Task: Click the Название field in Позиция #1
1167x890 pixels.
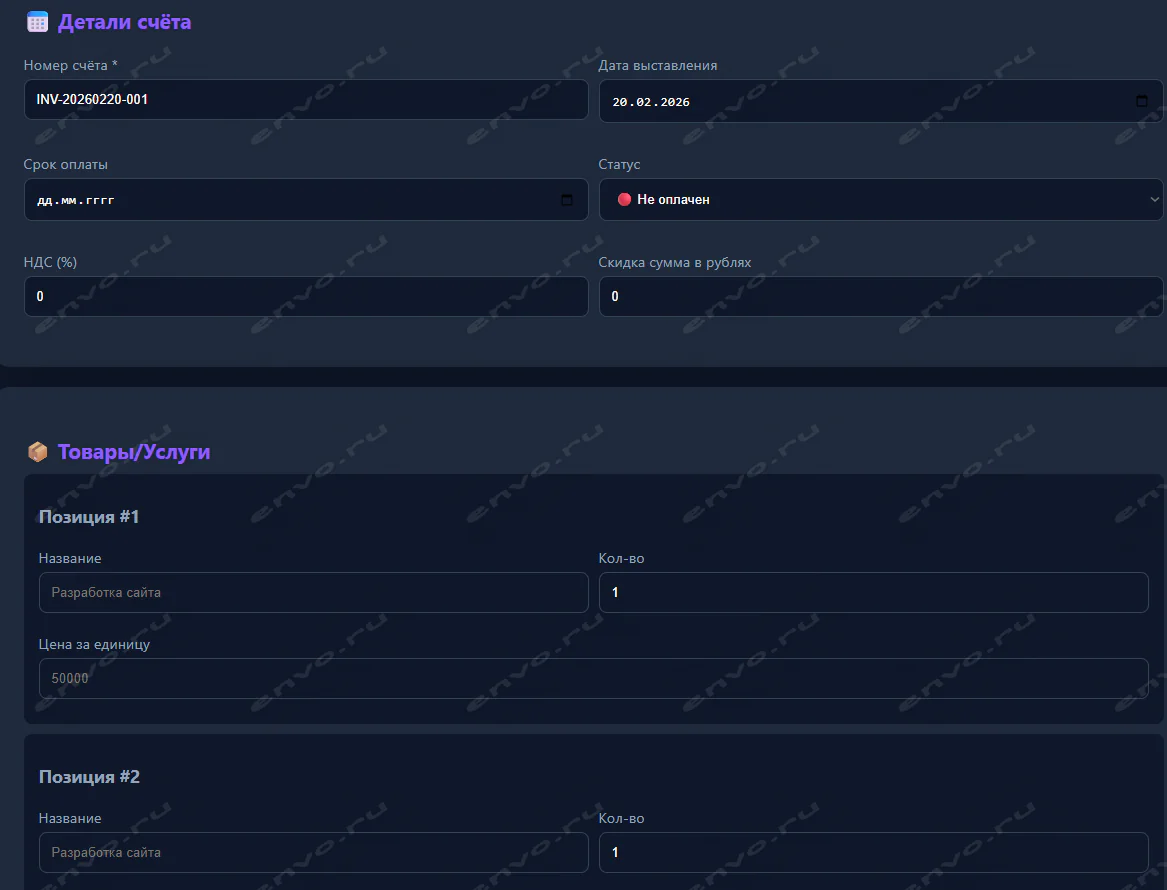Action: [x=313, y=593]
